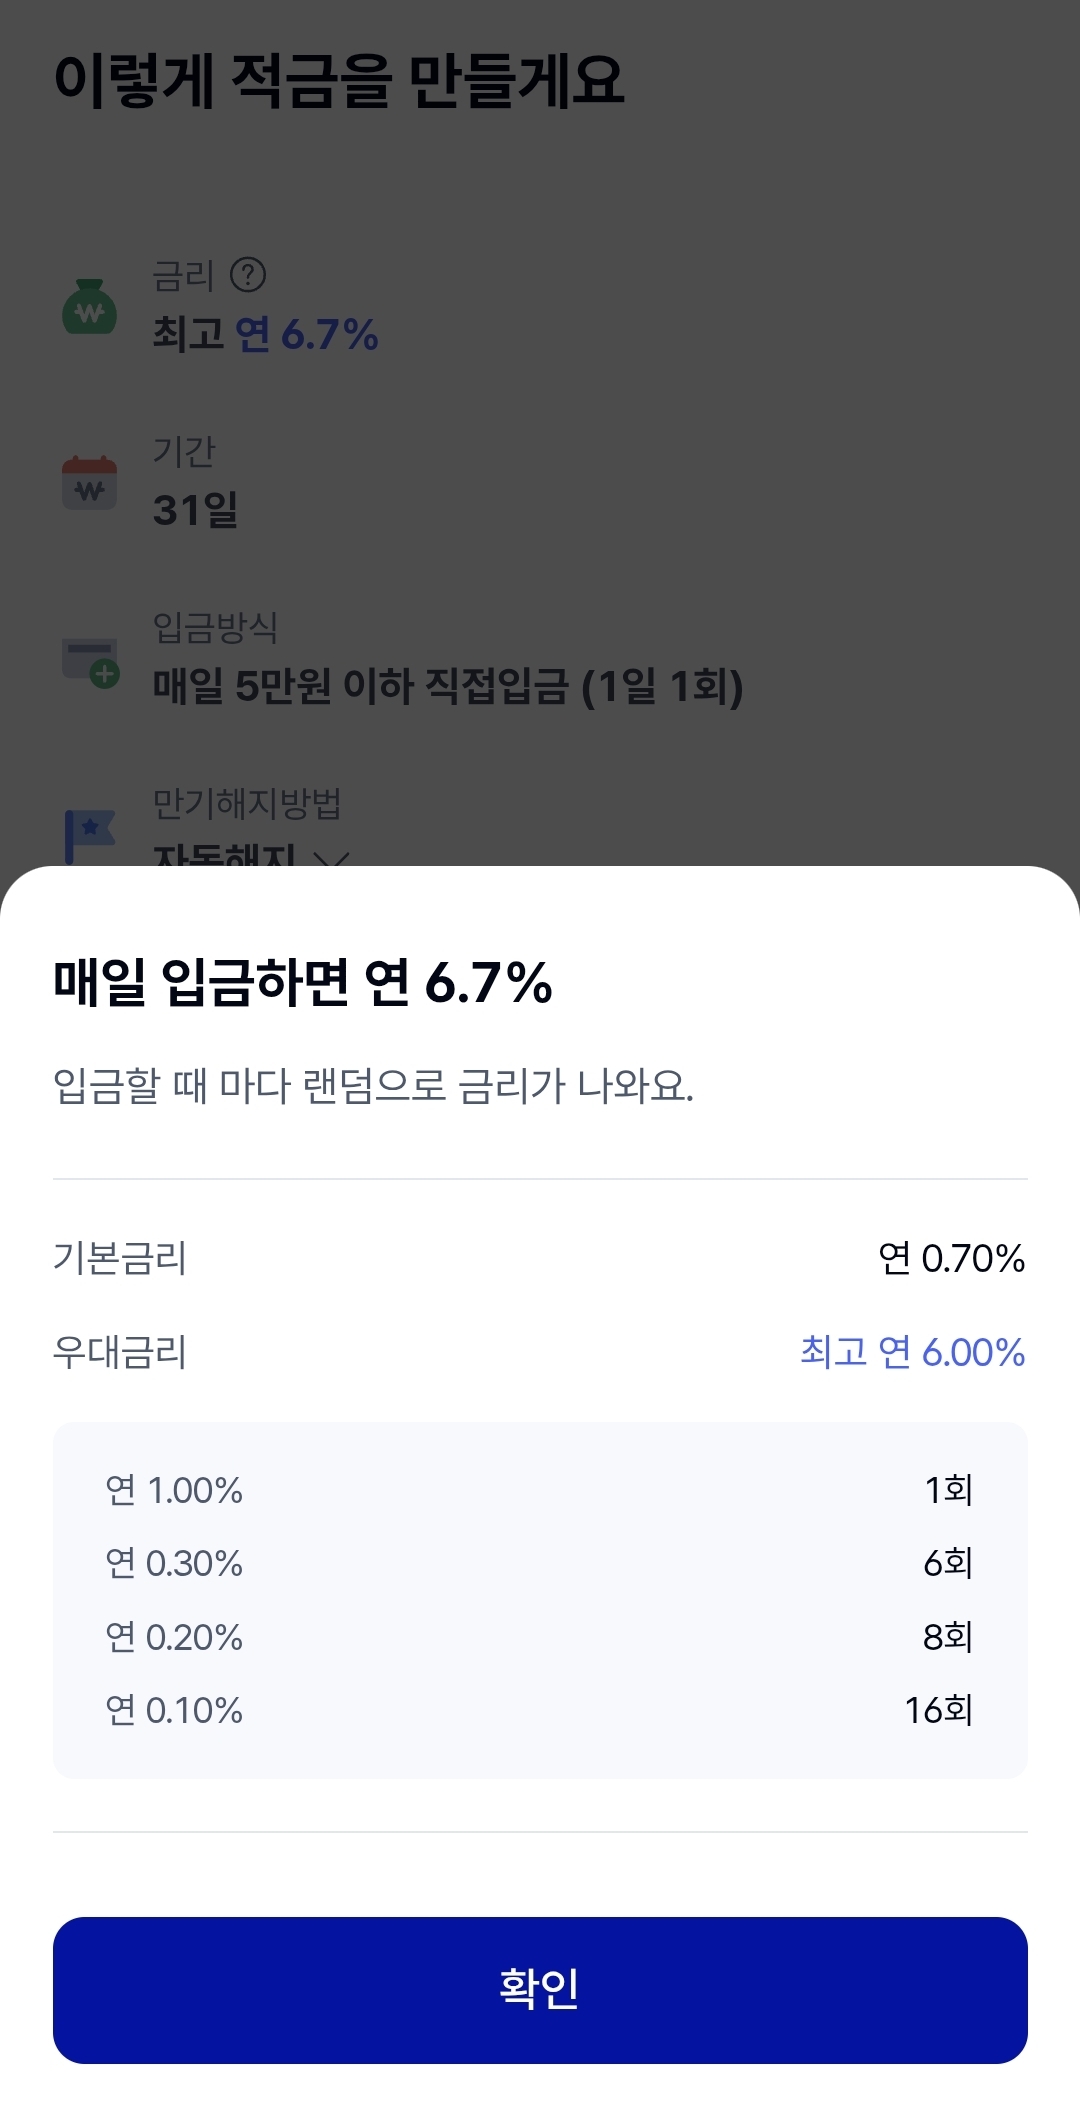Click the red calendar icon next to 기간
The image size is (1080, 2127).
point(90,483)
